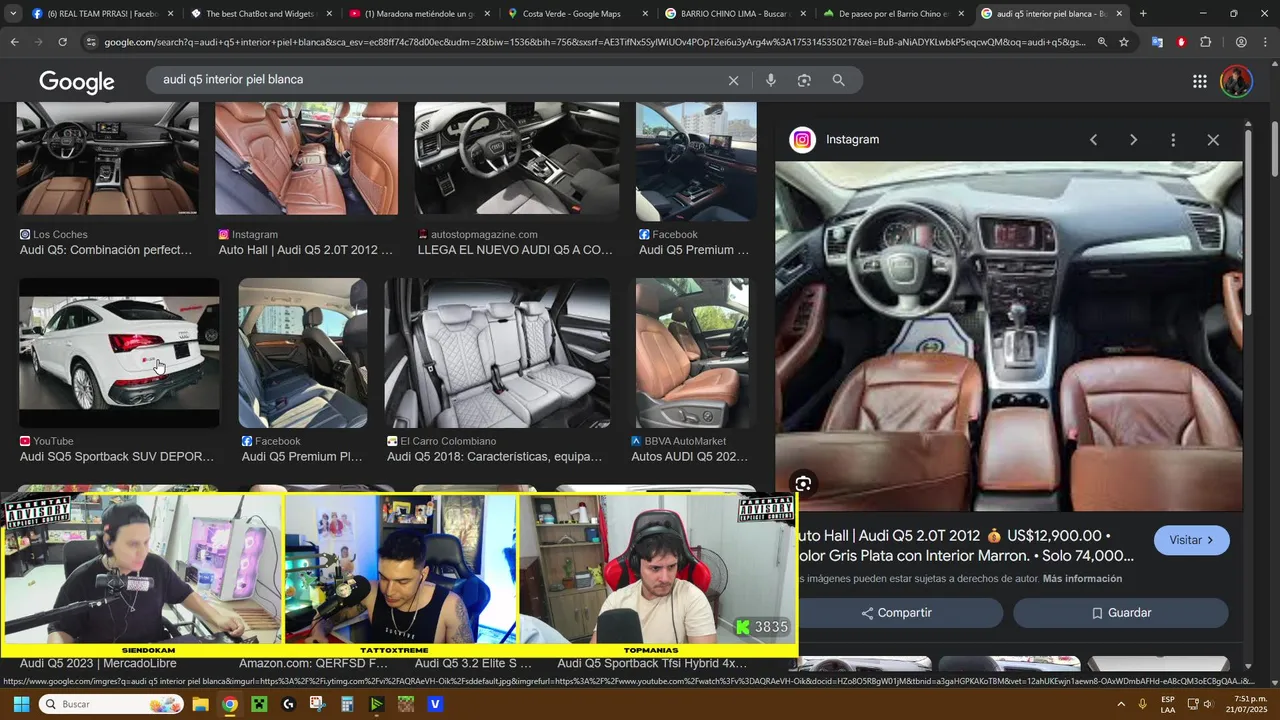Open the Chrome extensions puzzle menu

click(1206, 42)
